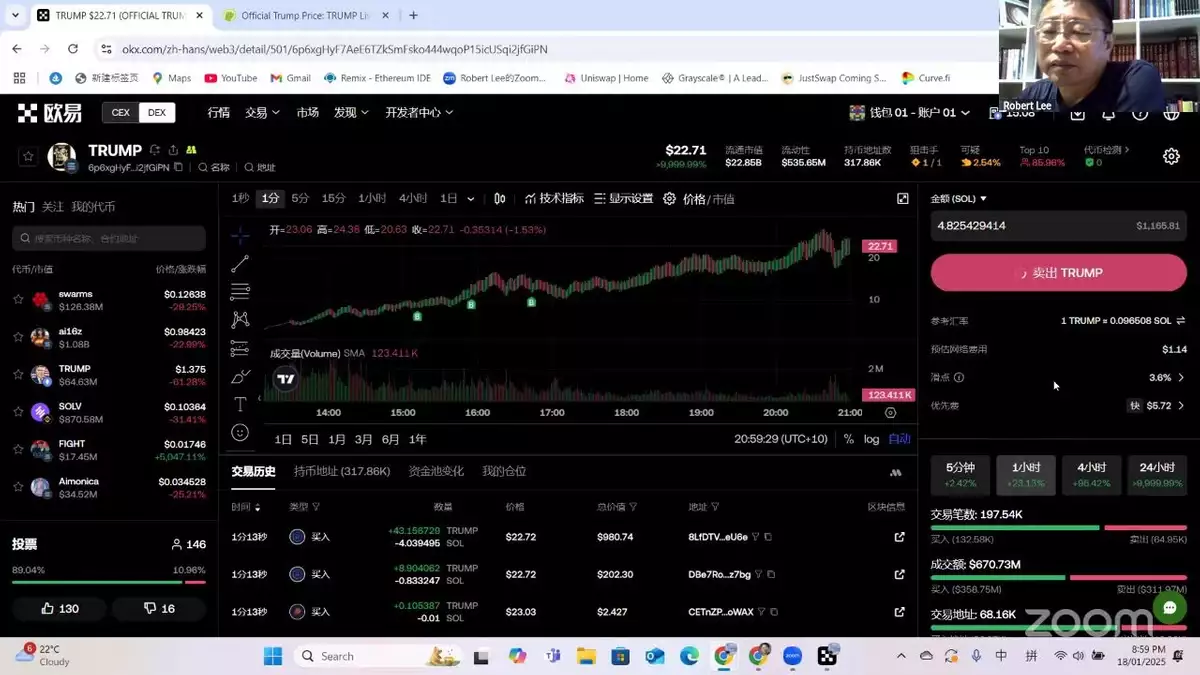Viewport: 1200px width, 675px height.
Task: Open the FIGHT token row
Action: click(x=109, y=450)
